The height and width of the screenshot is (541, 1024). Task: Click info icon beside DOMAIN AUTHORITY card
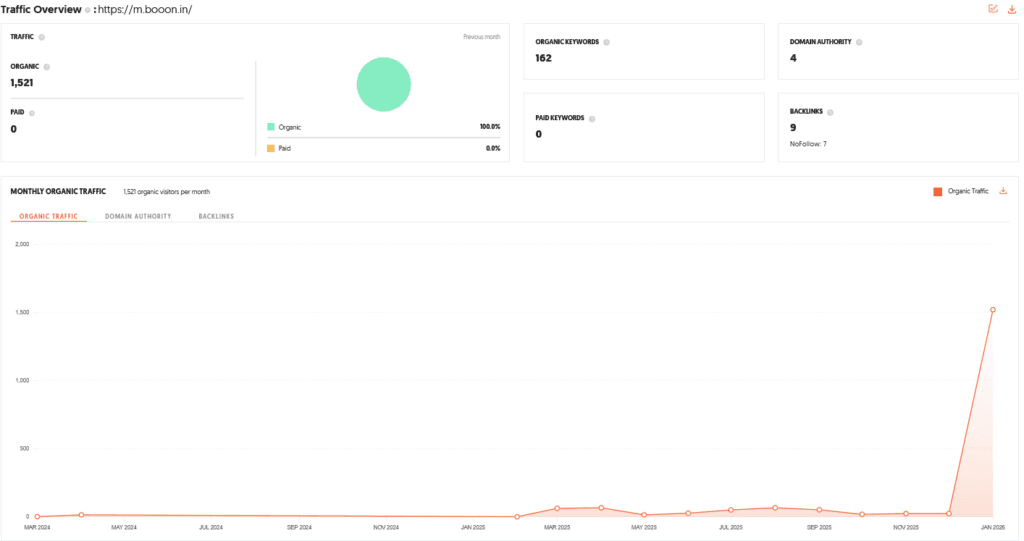(x=859, y=42)
